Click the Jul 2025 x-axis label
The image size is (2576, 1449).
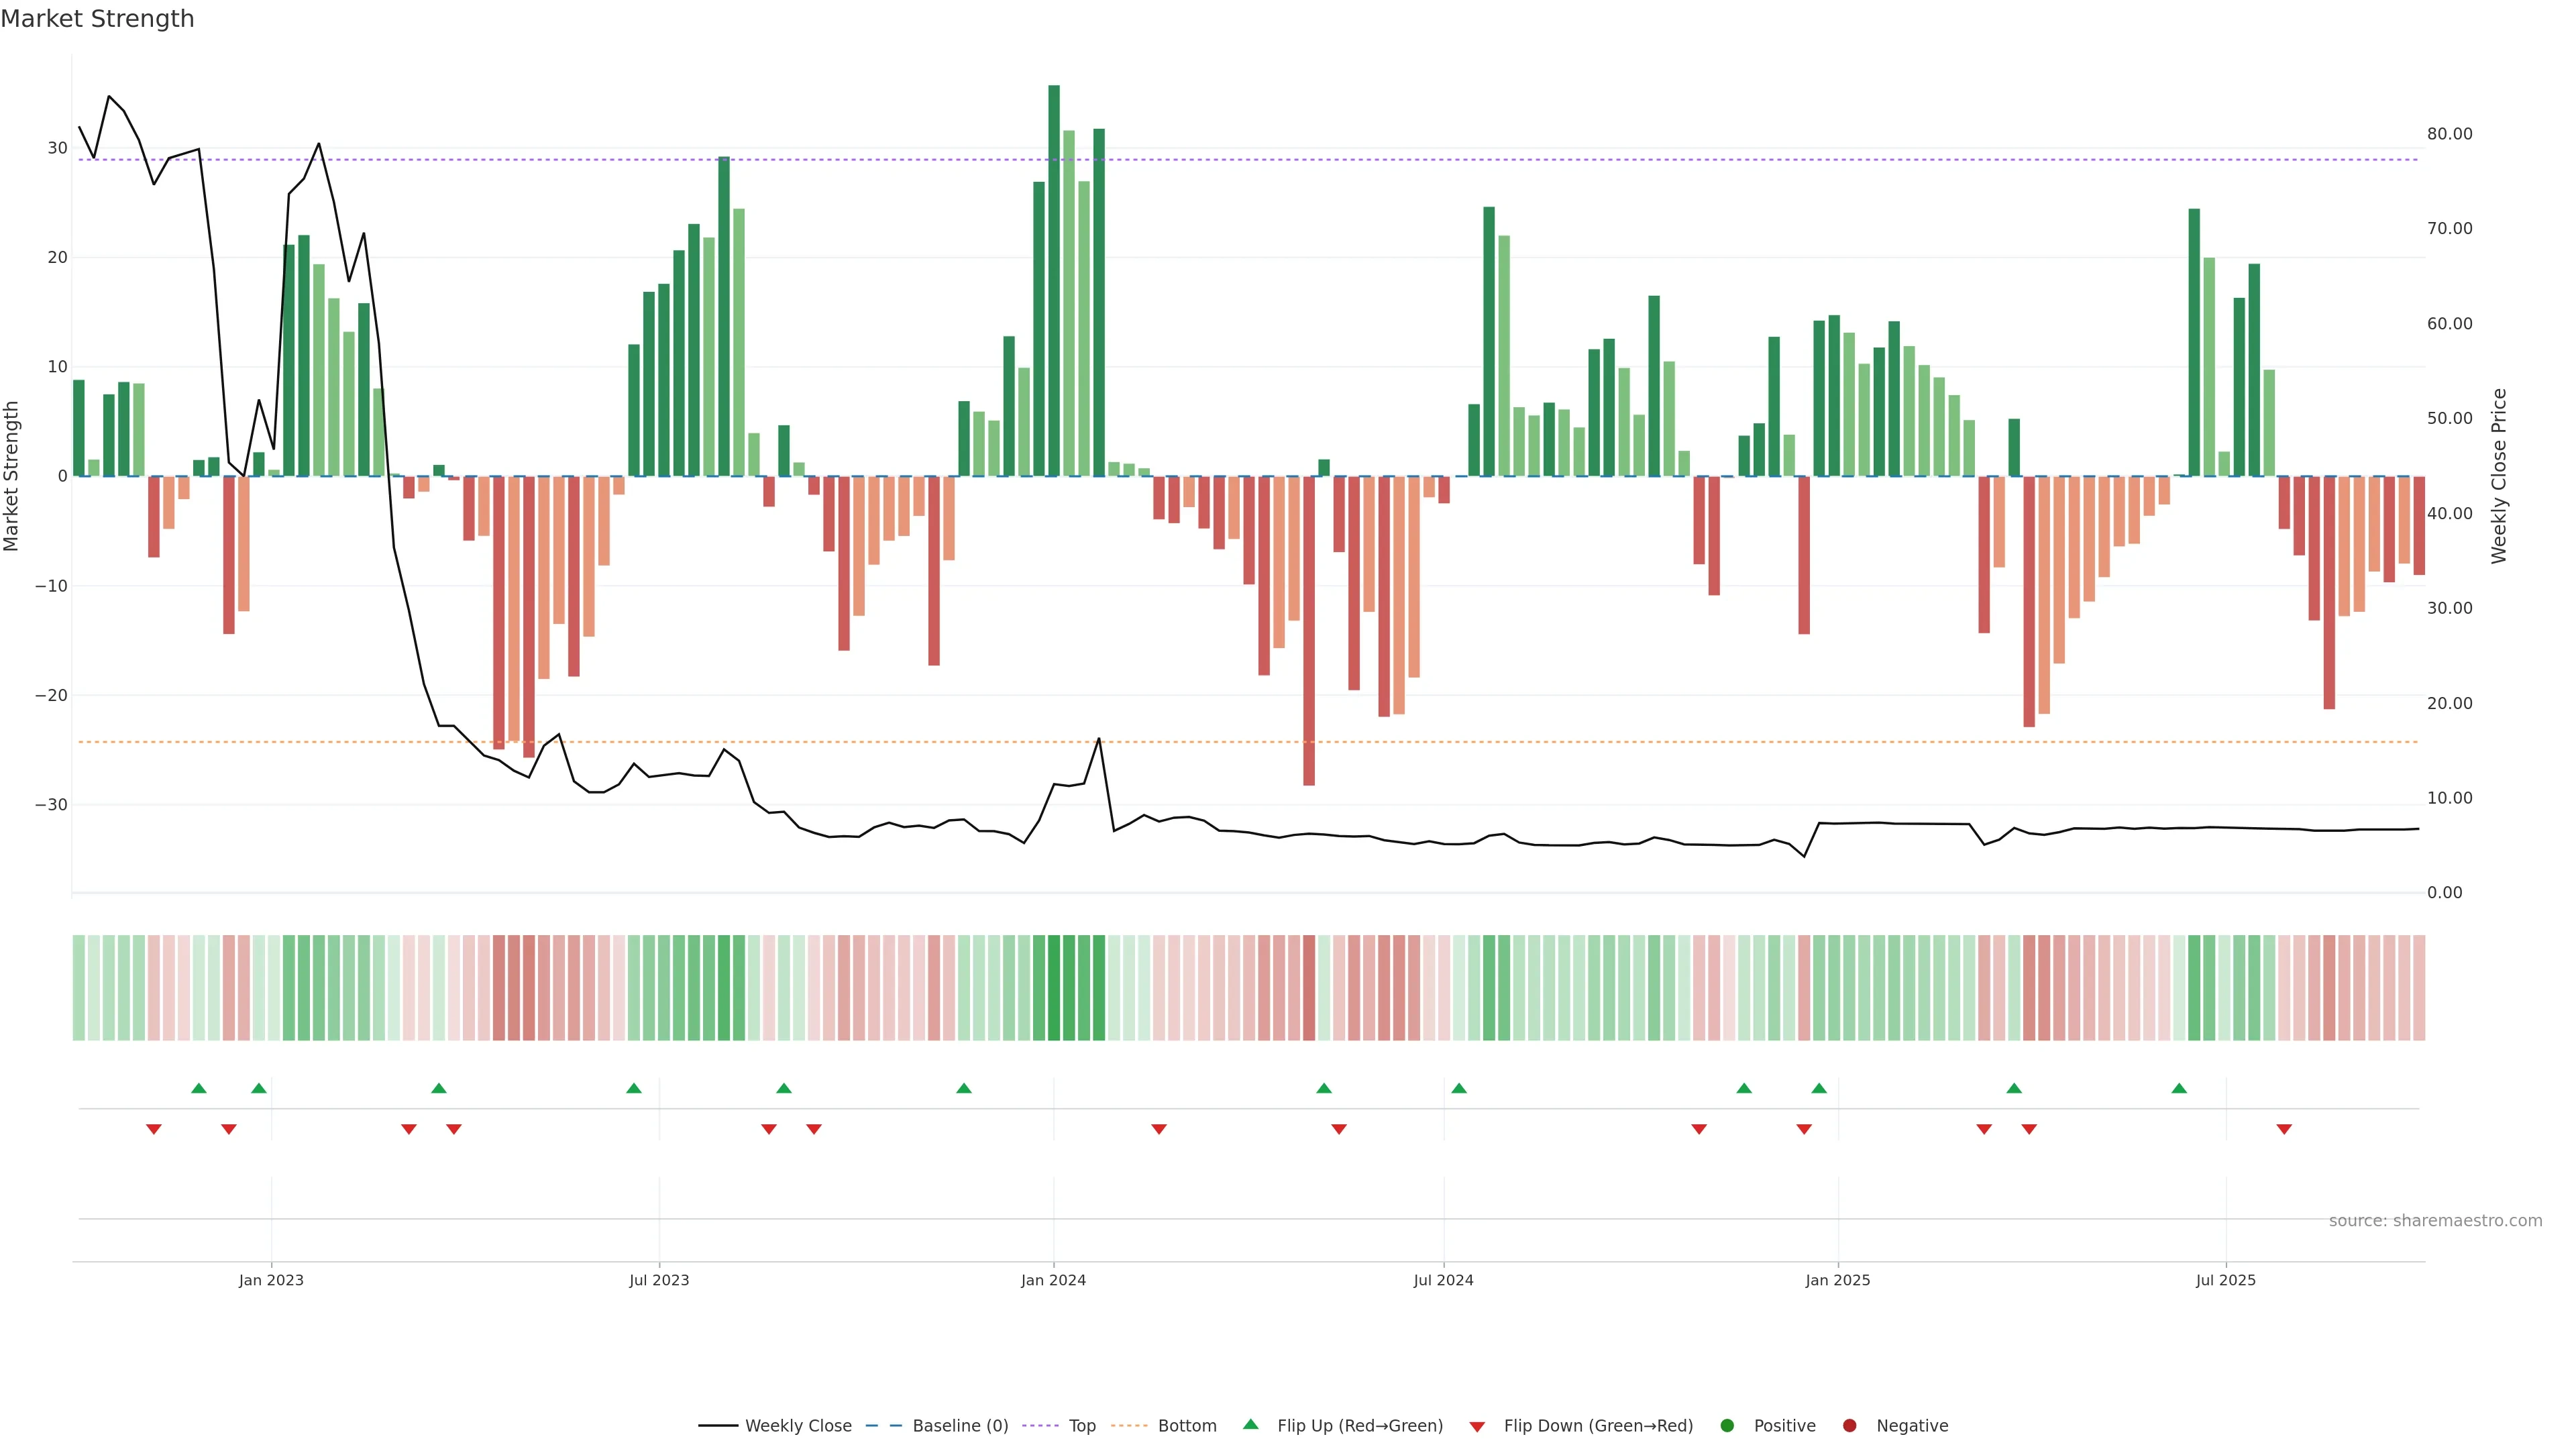click(x=2225, y=1280)
